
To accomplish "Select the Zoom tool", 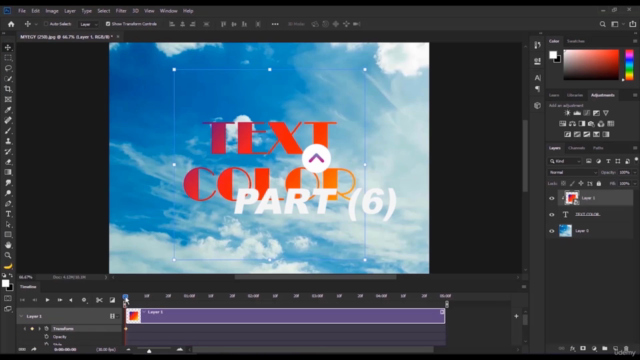I will [8, 256].
